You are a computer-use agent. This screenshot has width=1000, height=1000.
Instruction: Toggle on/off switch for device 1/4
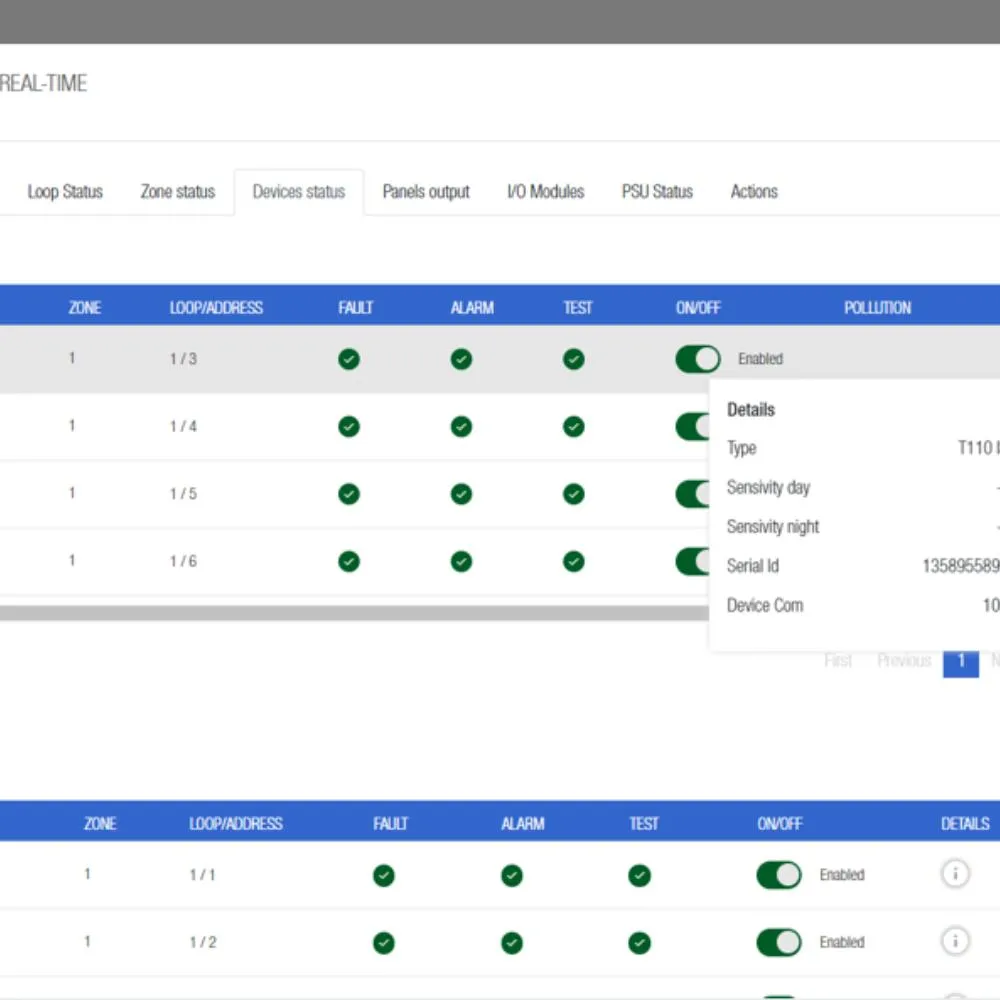pyautogui.click(x=693, y=427)
